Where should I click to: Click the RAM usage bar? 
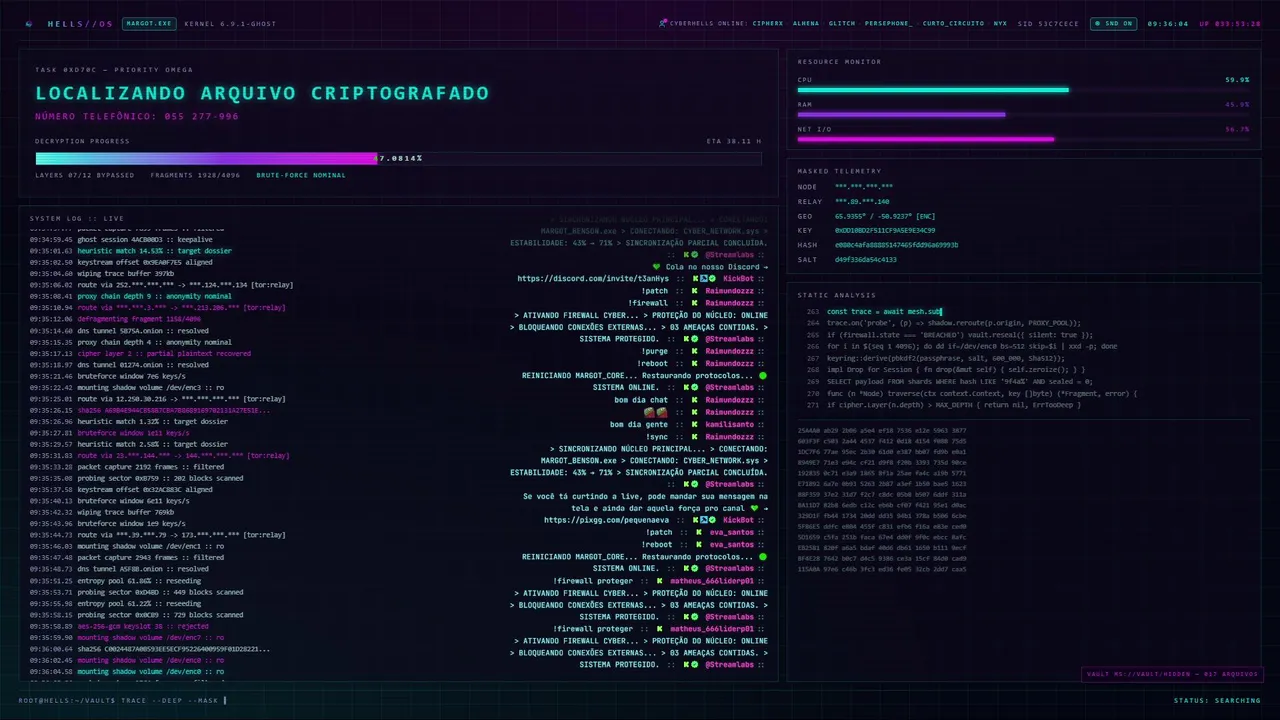pos(1023,114)
